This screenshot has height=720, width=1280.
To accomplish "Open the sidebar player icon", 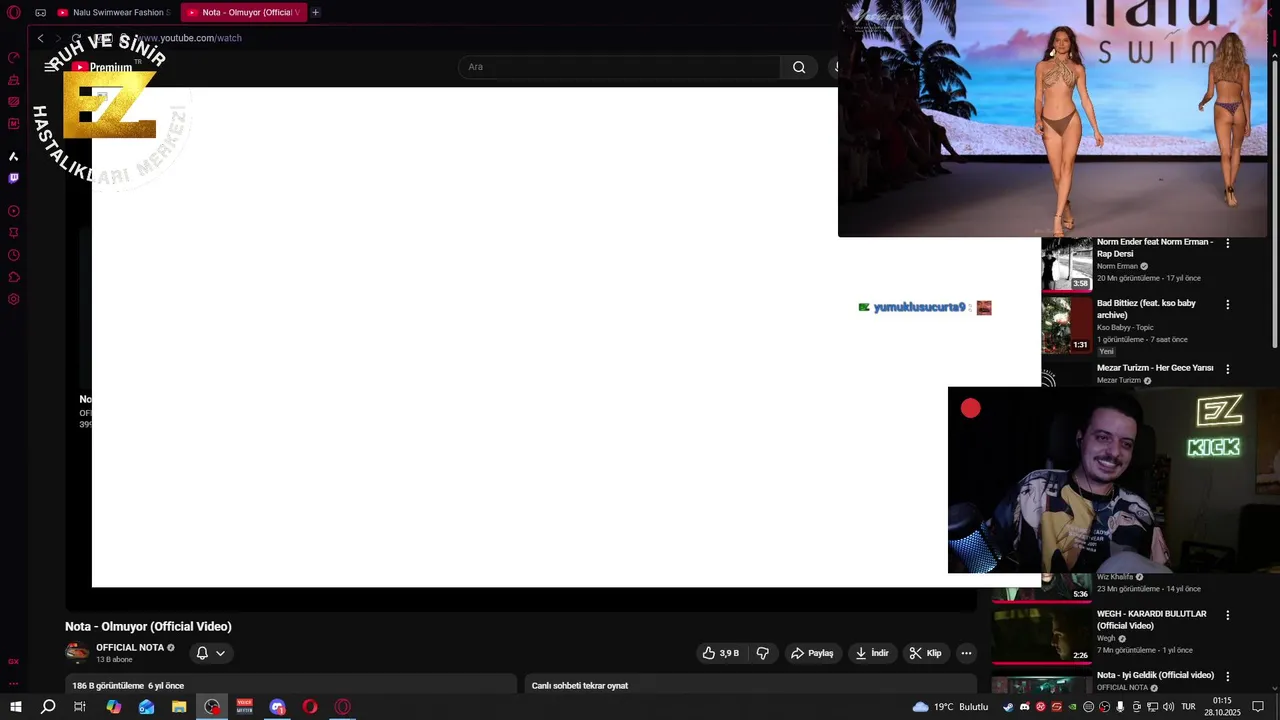I will point(14,211).
